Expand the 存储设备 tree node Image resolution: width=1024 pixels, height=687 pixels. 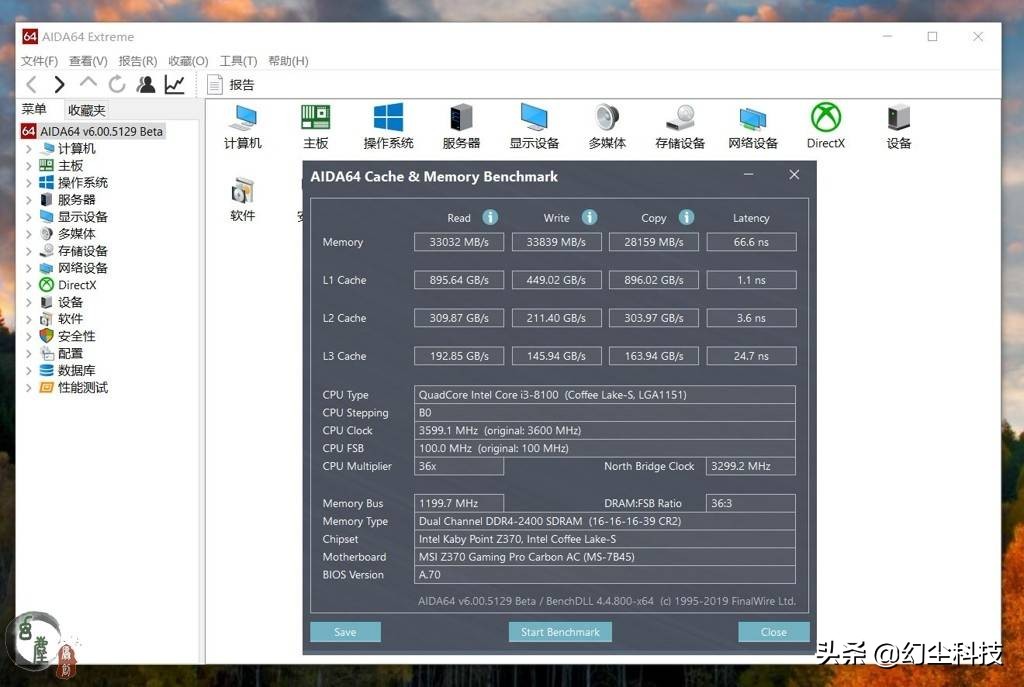(x=28, y=251)
